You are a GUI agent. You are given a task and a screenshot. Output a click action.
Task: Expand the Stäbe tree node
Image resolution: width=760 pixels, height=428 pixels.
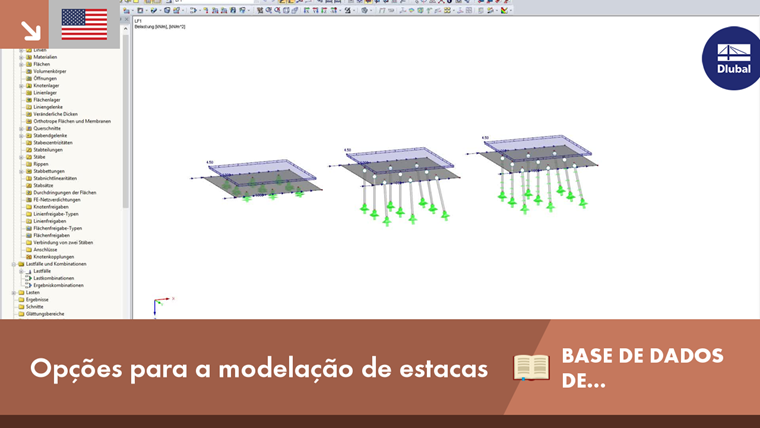(x=21, y=157)
